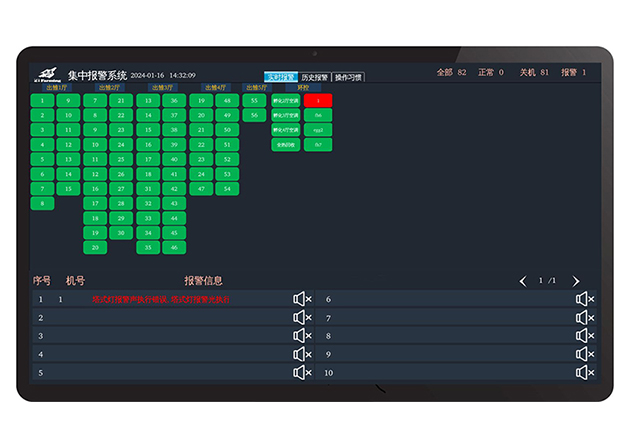This screenshot has height=446, width=629.
Task: Click the 序号 column header
Action: [42, 281]
